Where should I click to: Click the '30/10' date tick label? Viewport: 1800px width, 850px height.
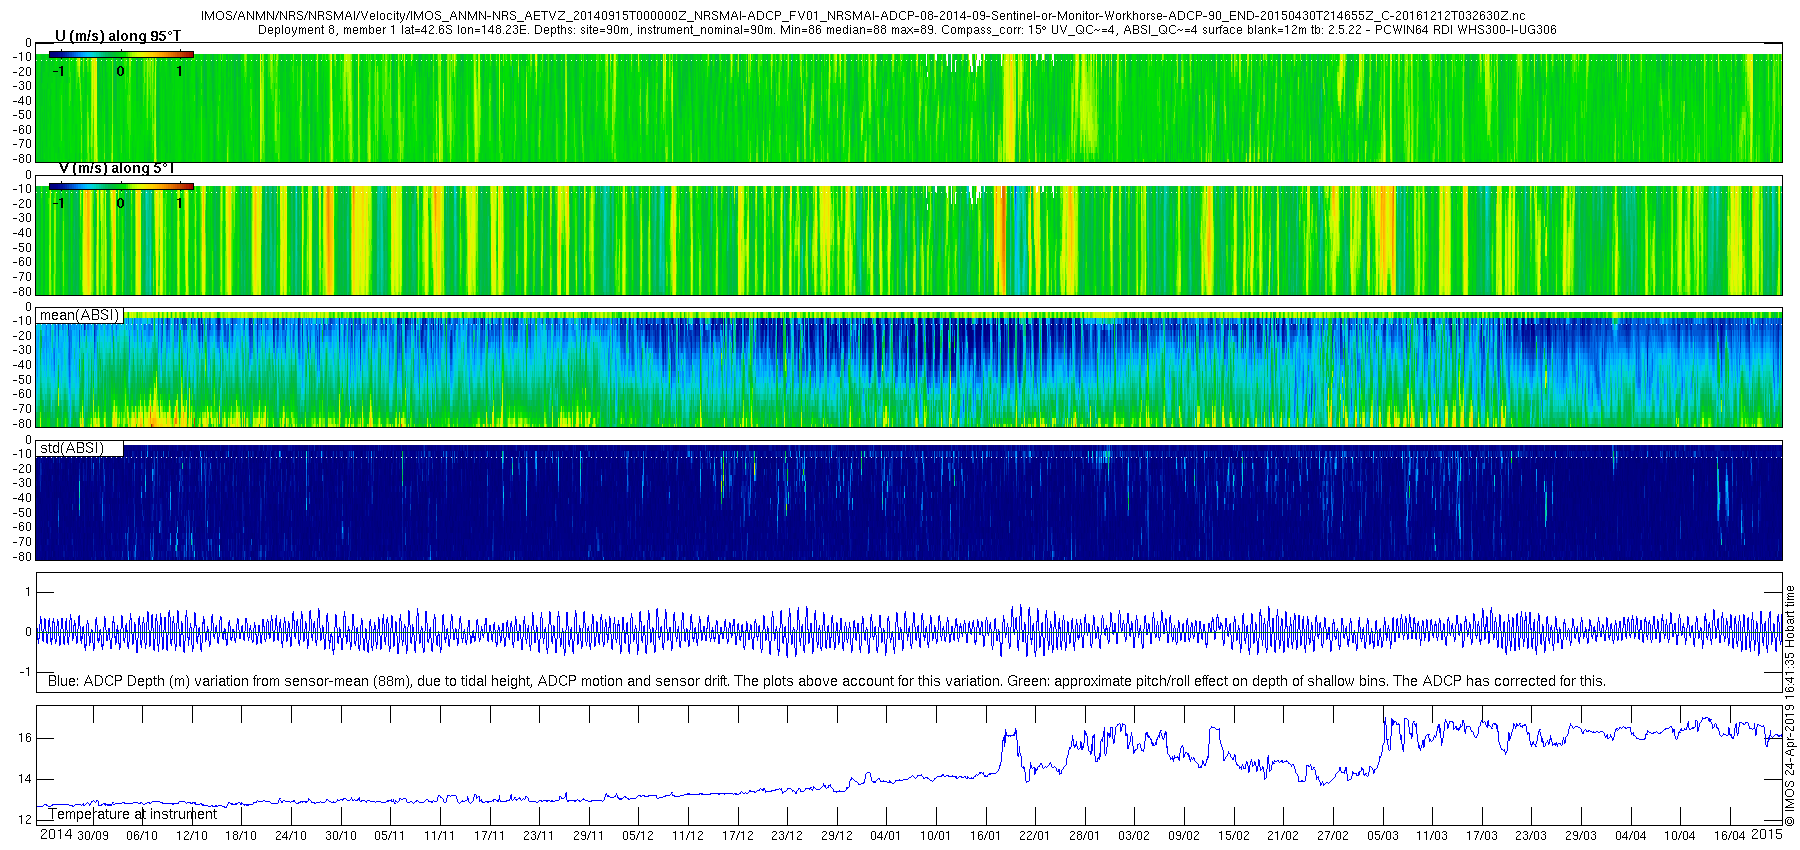[x=341, y=836]
